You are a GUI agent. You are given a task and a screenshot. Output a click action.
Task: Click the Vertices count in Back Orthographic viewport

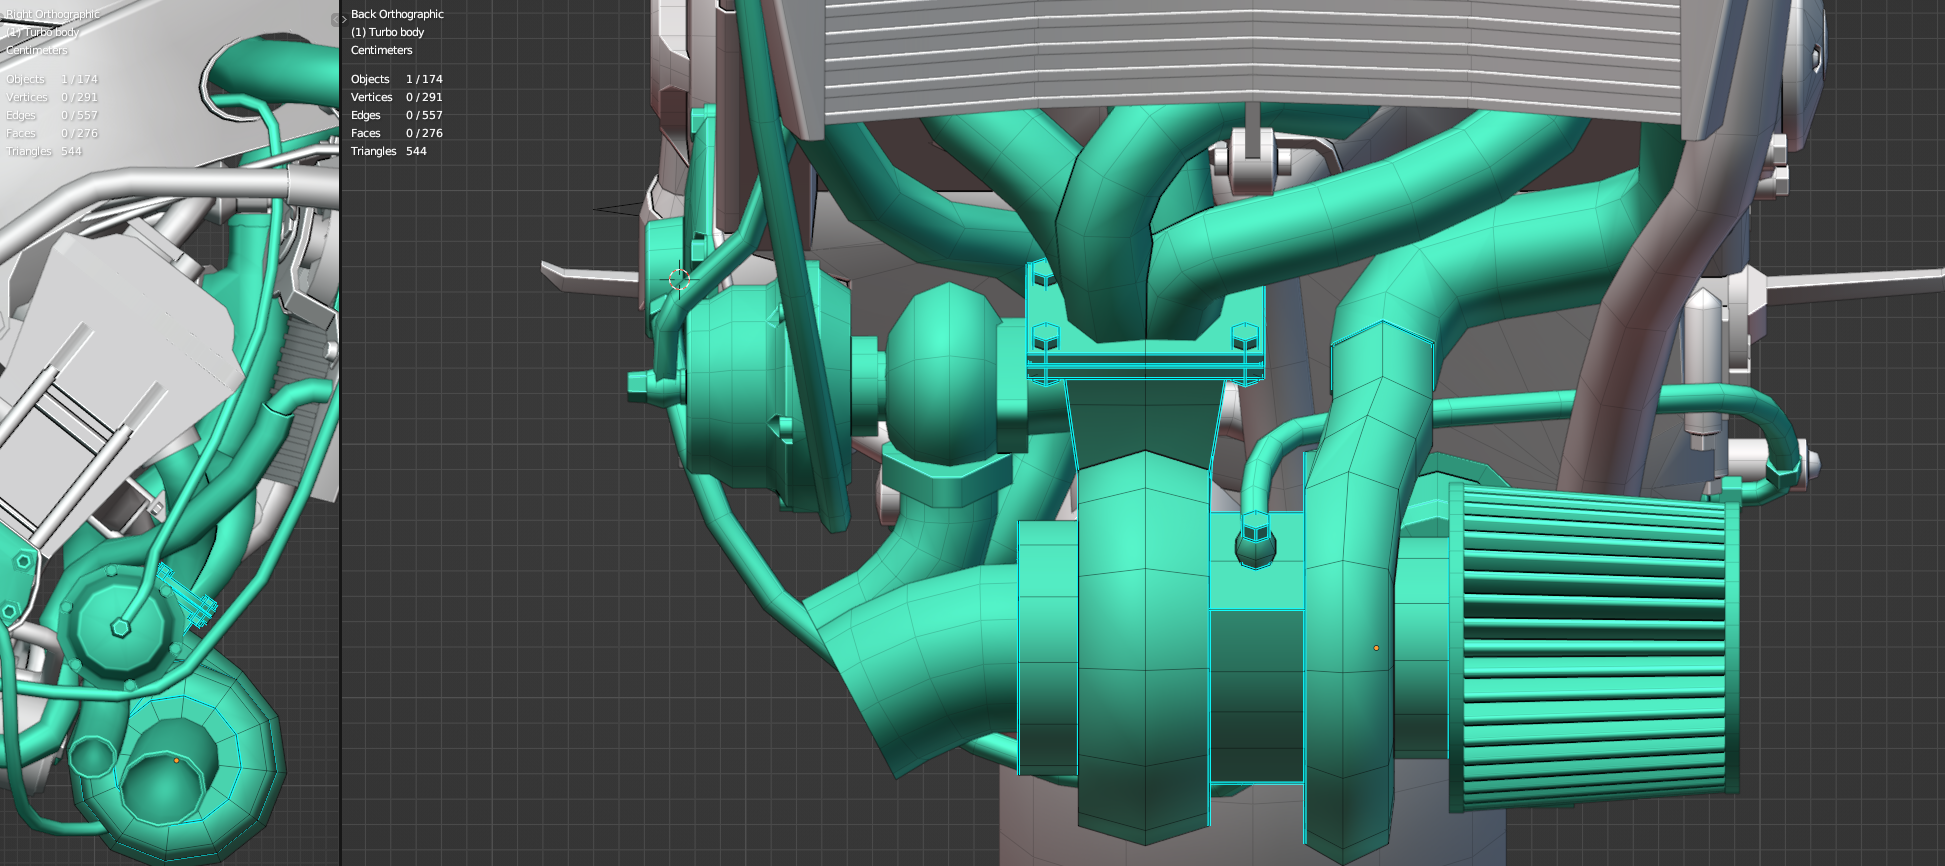tap(424, 97)
